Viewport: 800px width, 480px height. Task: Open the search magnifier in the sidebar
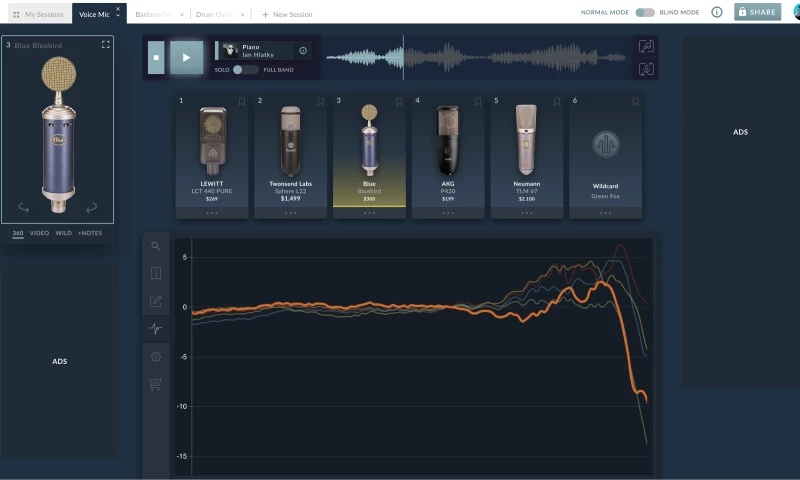point(156,246)
